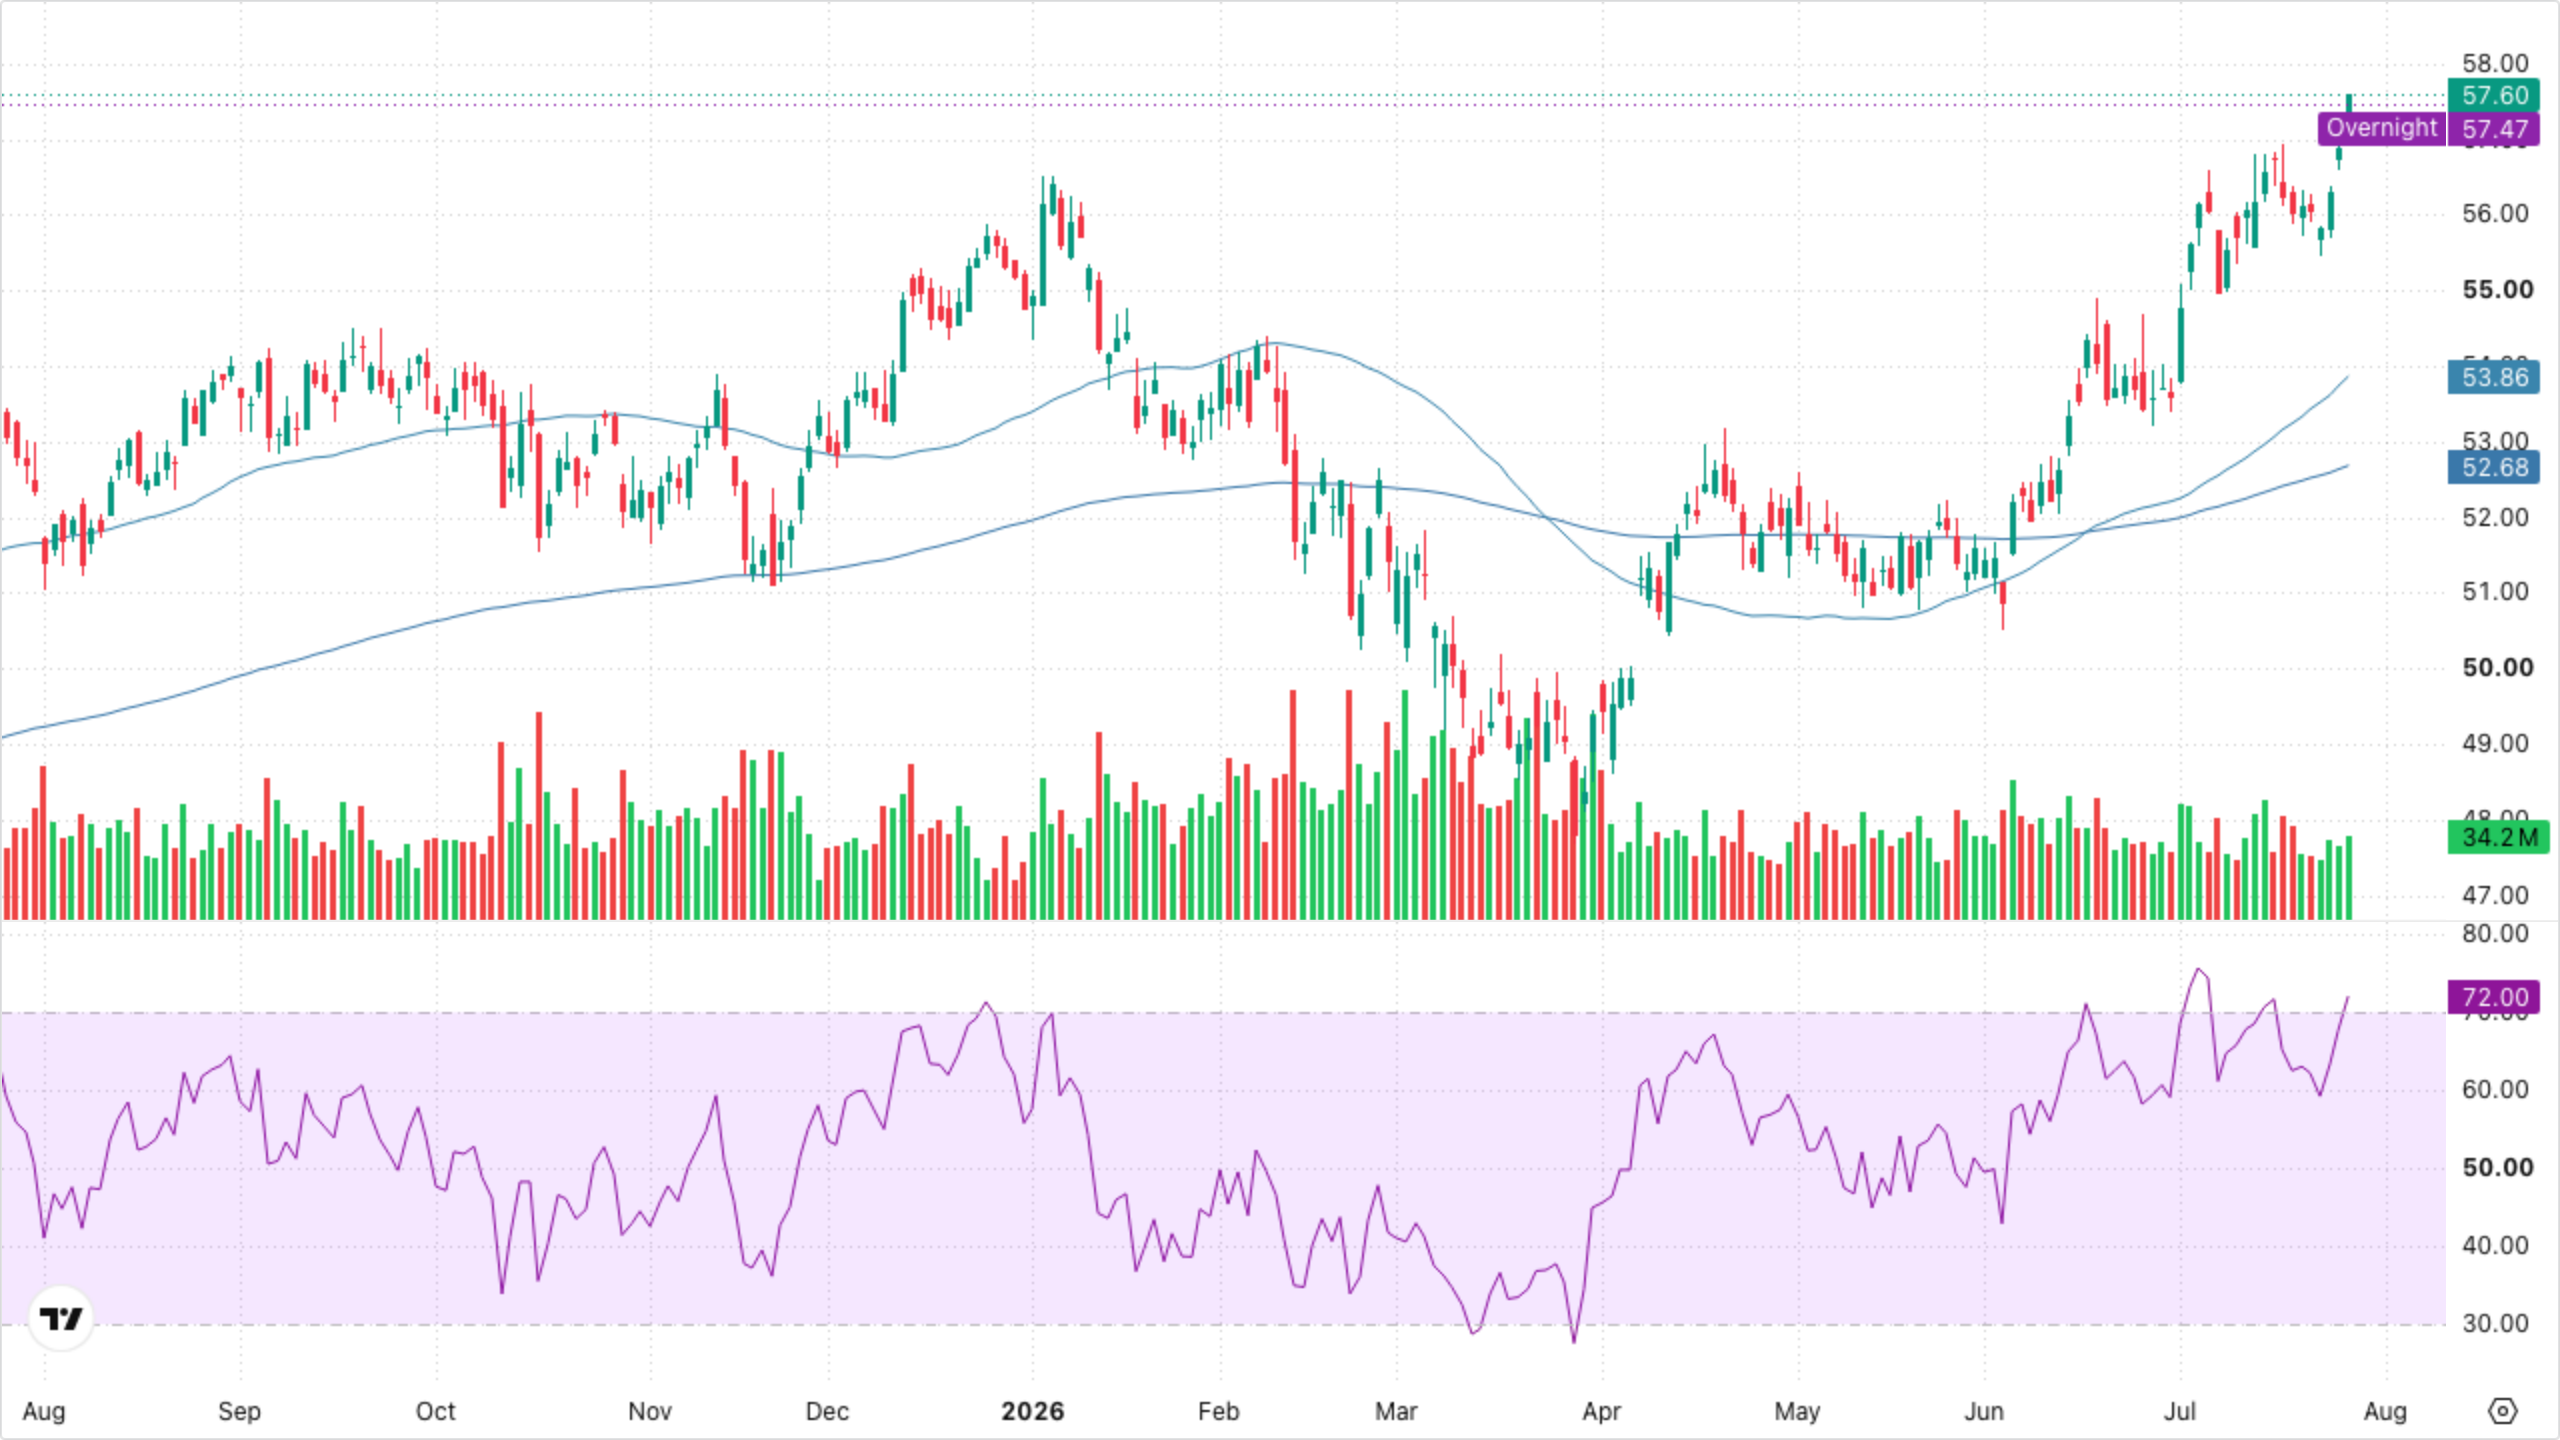Click the 34.2M volume label

coord(2498,837)
